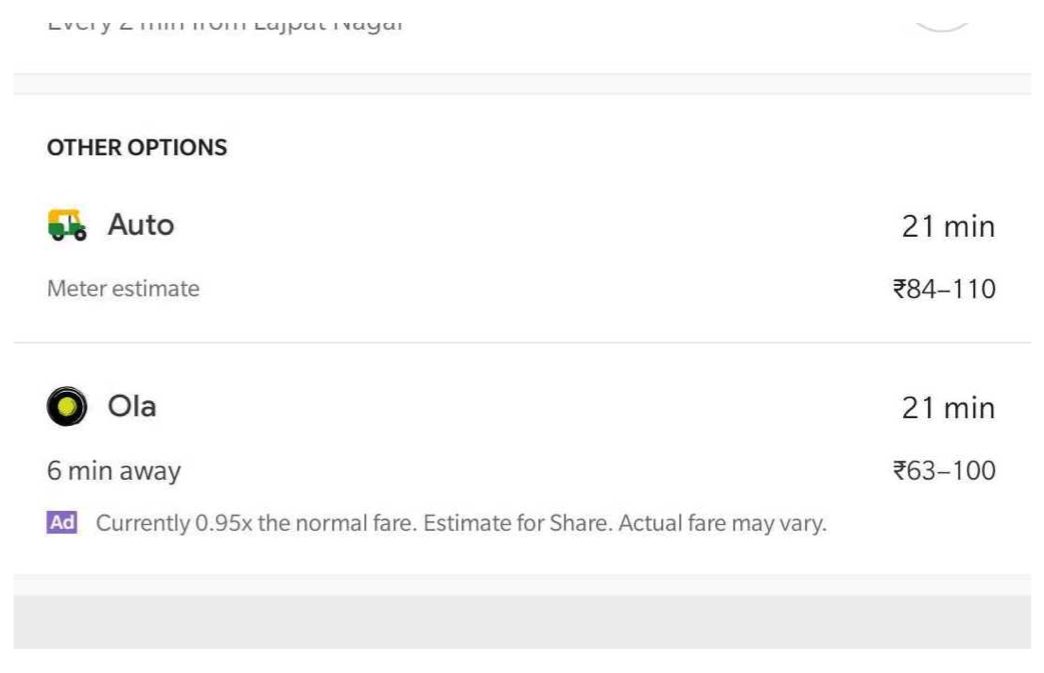Tap the green auto rickshaw icon
This screenshot has width=1044, height=673.
[67, 225]
